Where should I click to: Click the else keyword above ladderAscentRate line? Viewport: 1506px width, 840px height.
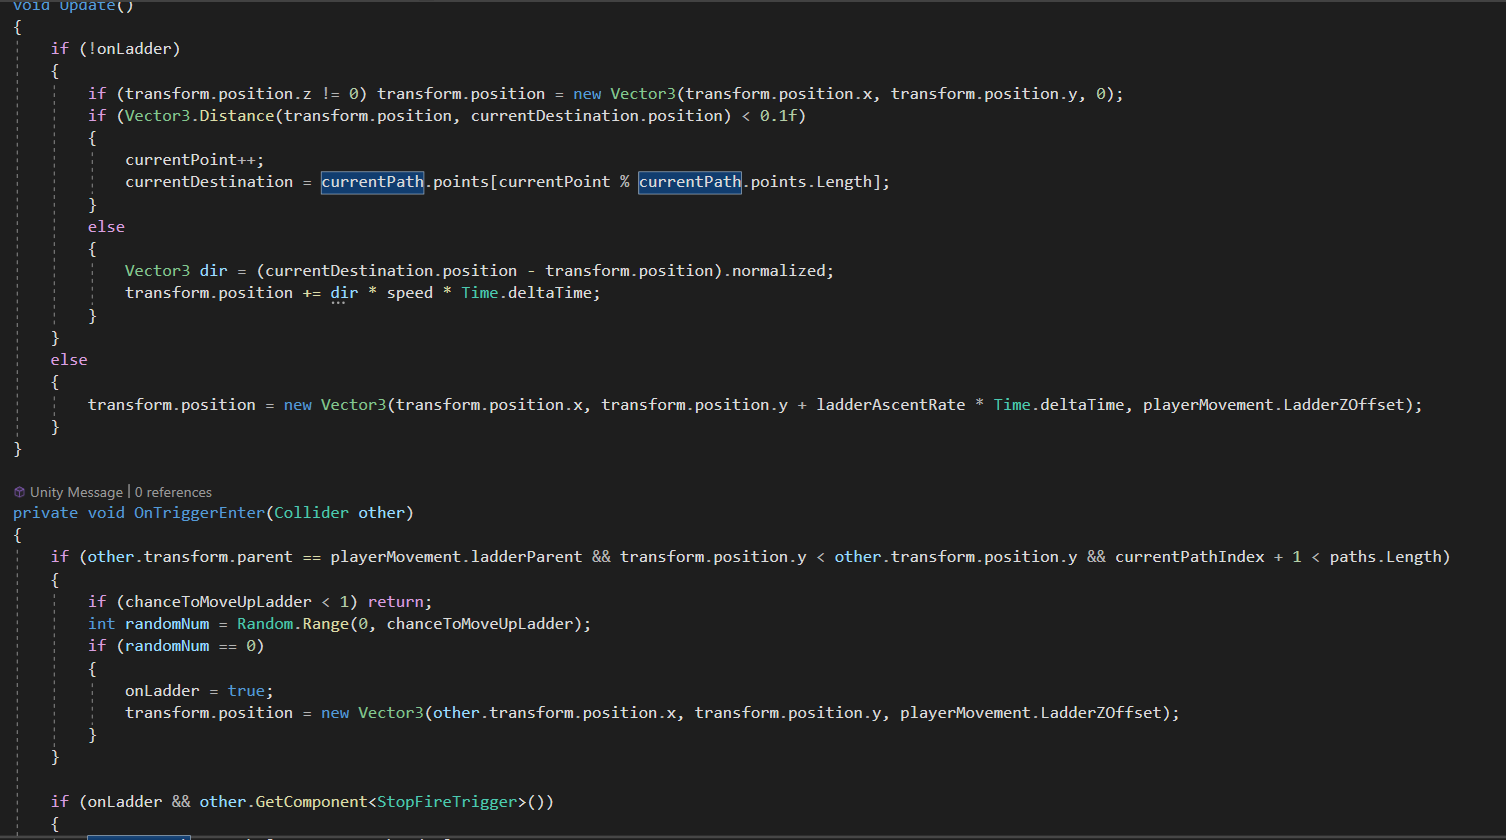[69, 360]
